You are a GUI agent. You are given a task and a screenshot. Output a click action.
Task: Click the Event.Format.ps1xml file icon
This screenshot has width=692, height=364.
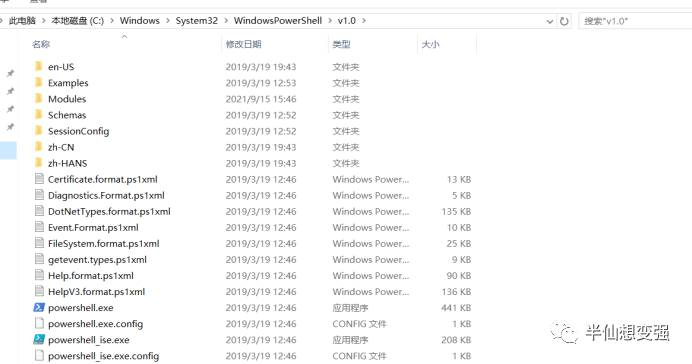pyautogui.click(x=39, y=227)
